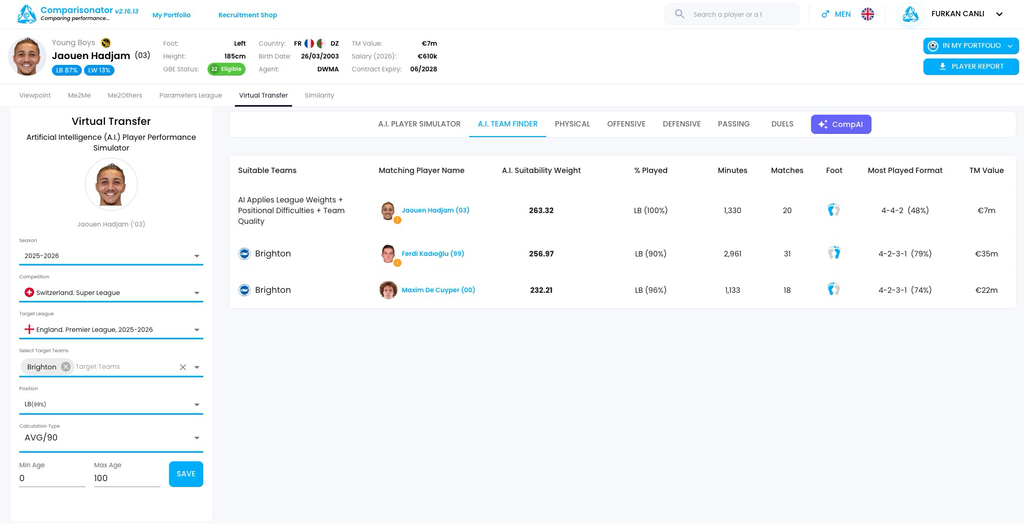Click the LB 87% position badge

(67, 70)
